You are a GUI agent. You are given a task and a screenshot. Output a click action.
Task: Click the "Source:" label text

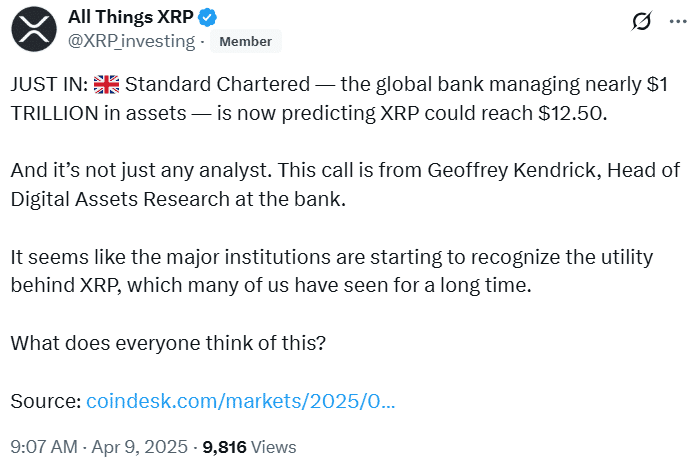pyautogui.click(x=45, y=401)
